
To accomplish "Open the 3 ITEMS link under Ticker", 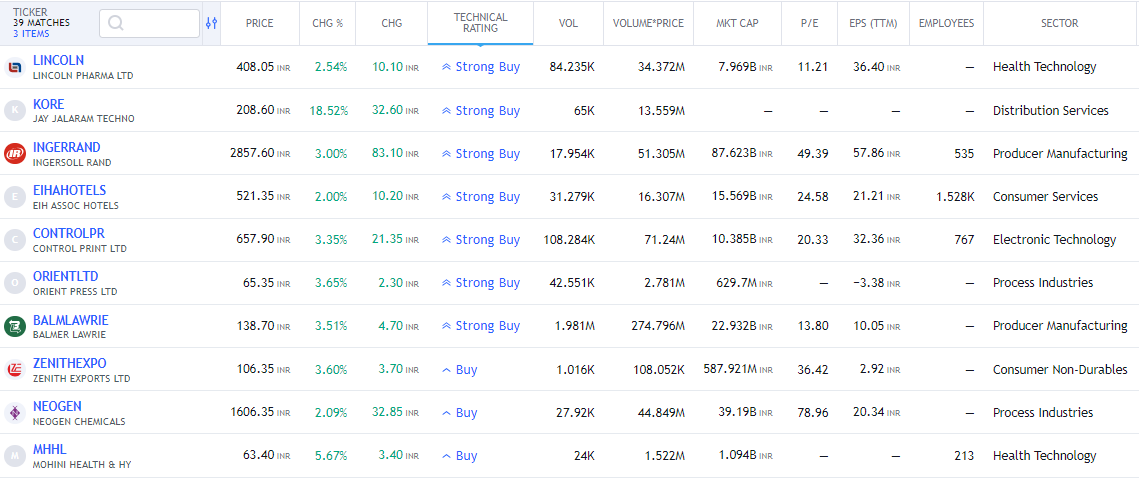I will (x=31, y=33).
